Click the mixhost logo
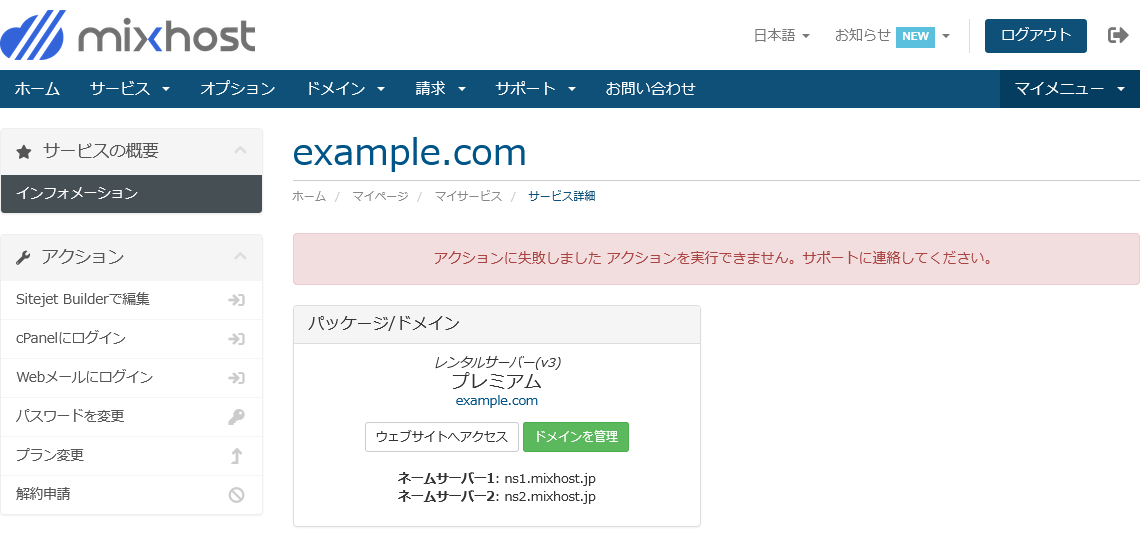This screenshot has width=1140, height=538. point(128,35)
